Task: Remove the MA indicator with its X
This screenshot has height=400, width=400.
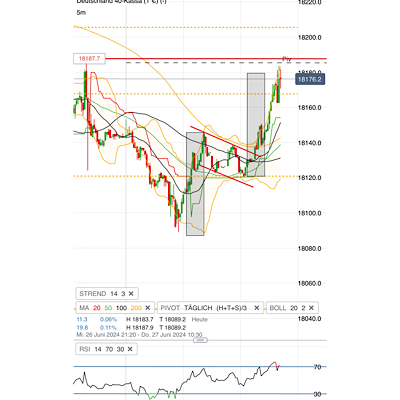Action: (148, 308)
